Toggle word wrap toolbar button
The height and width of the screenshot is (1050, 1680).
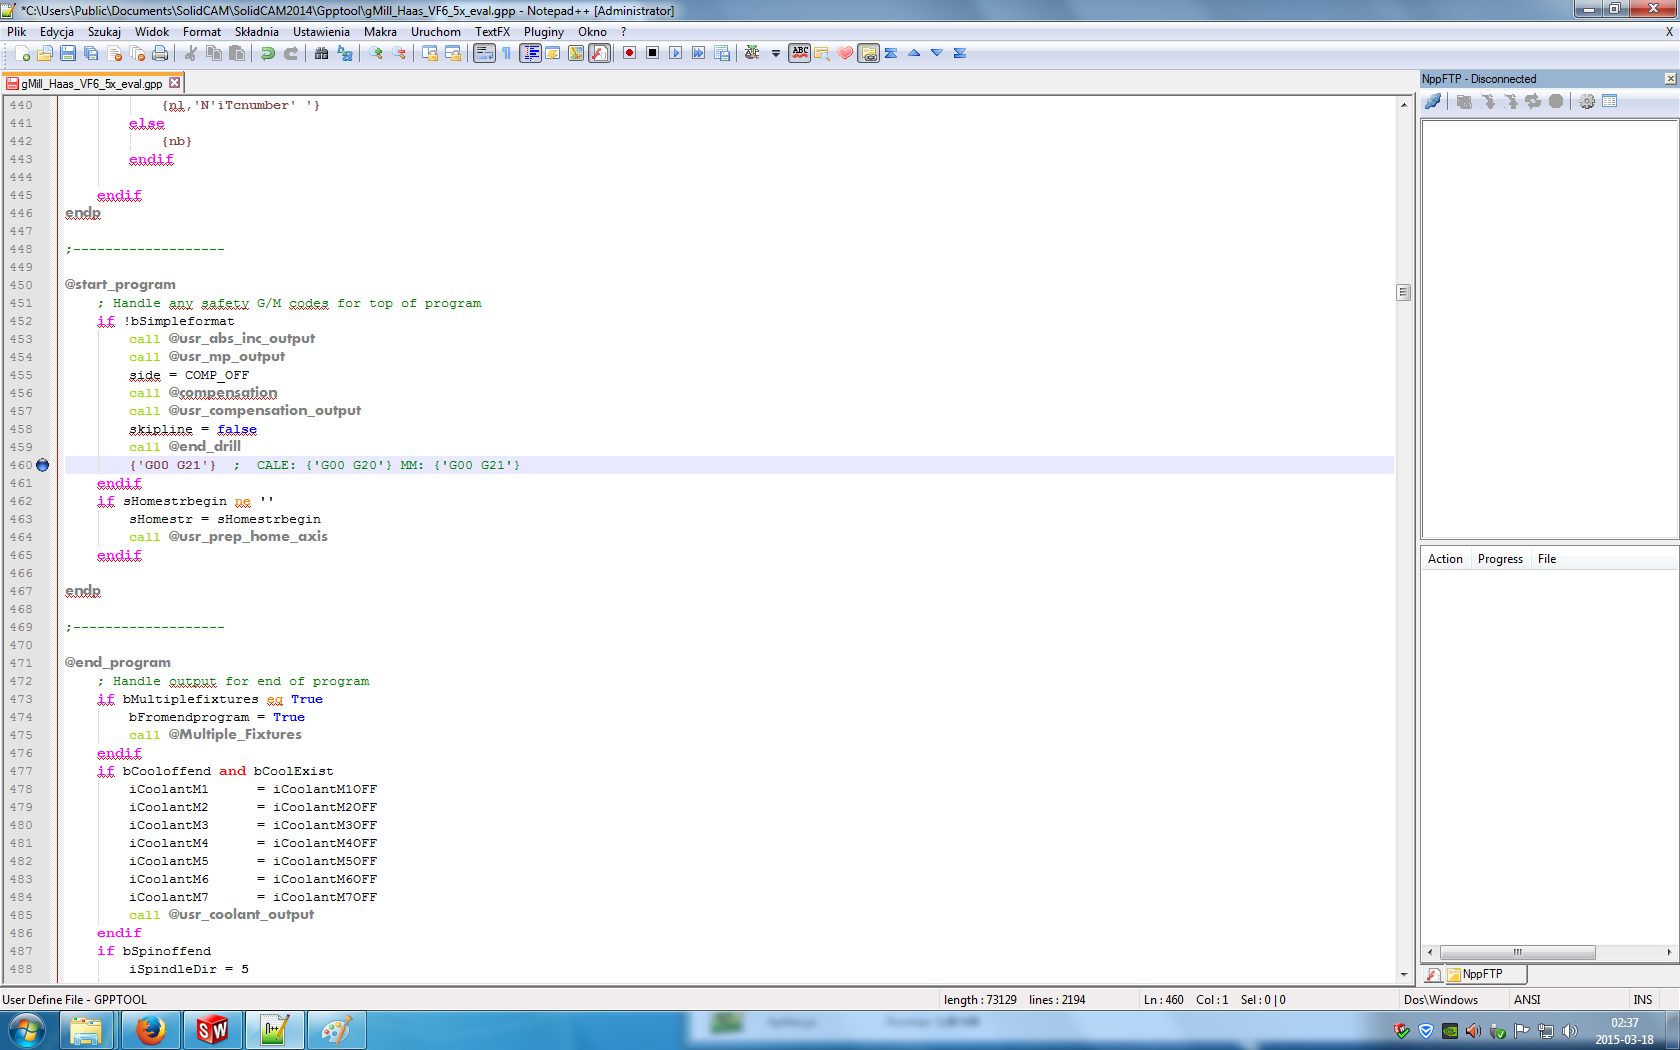484,53
